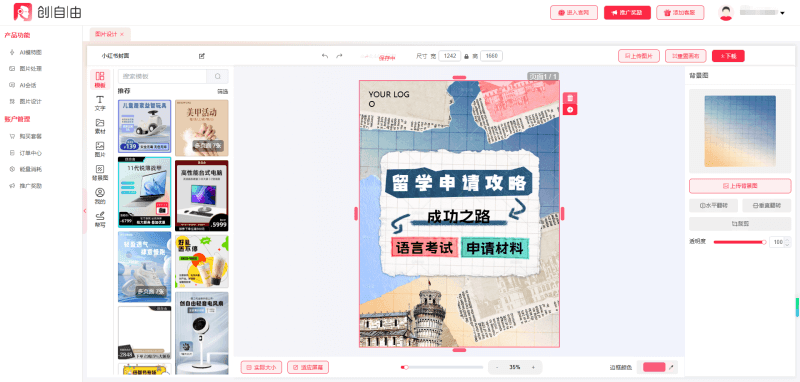Open AI会话 in the sidebar

(x=28, y=85)
